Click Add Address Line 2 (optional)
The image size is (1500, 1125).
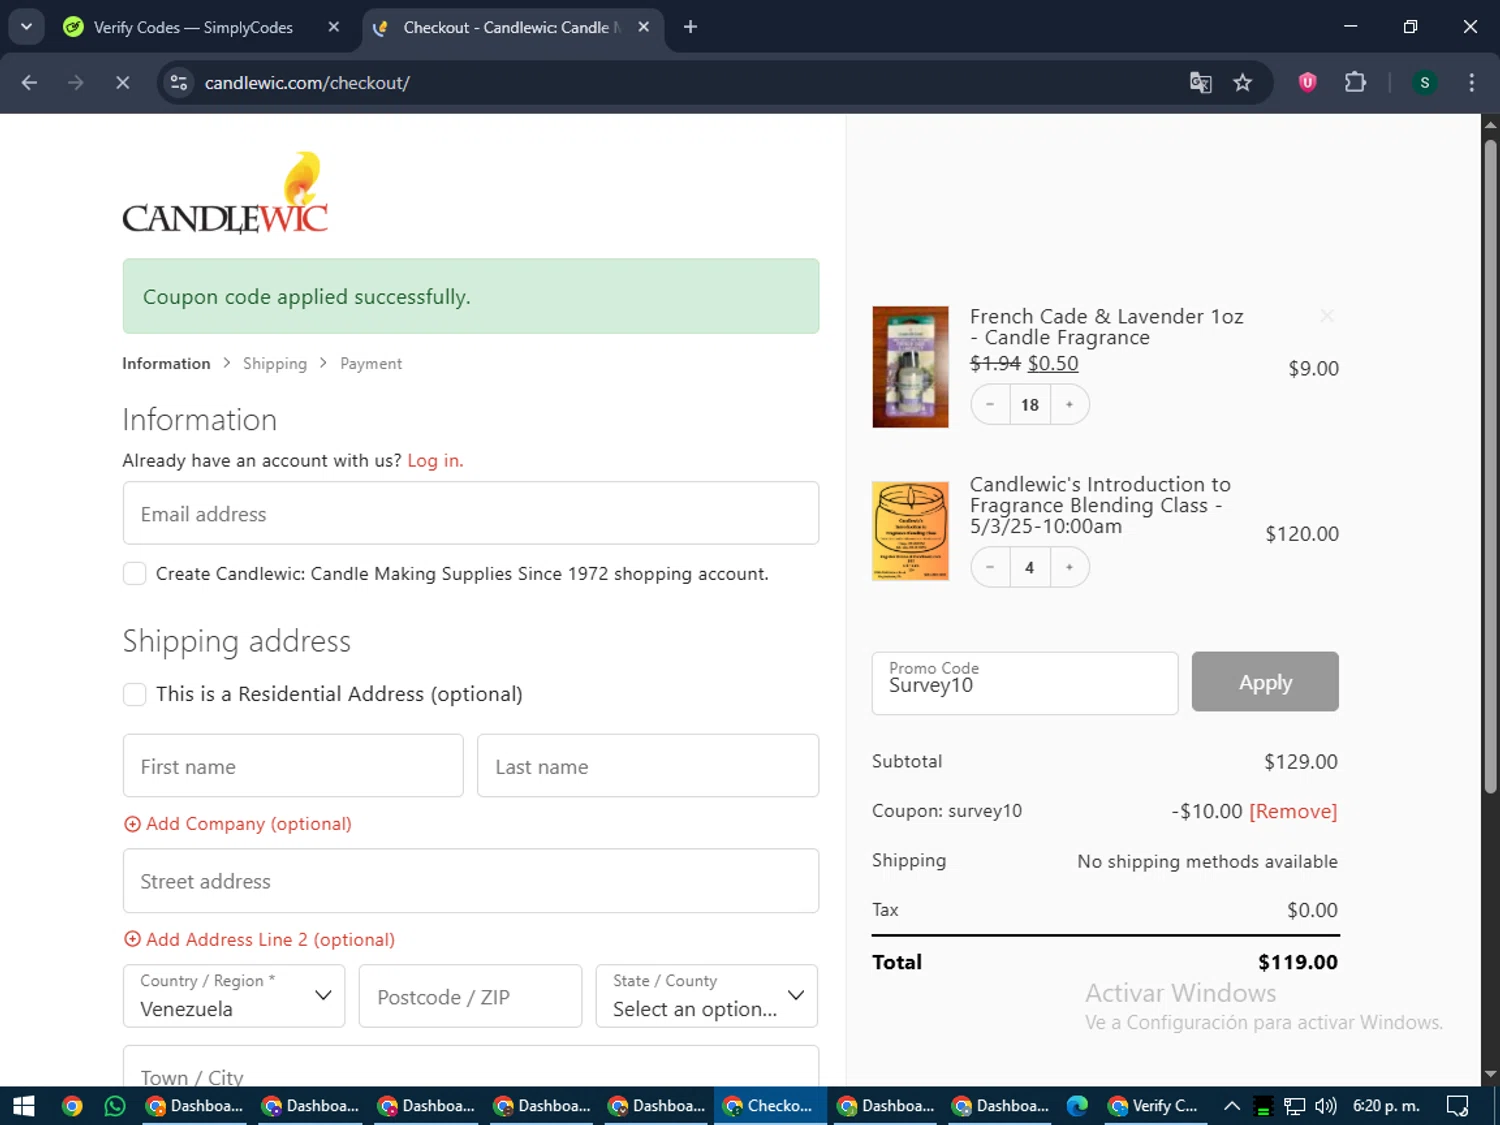click(x=259, y=939)
